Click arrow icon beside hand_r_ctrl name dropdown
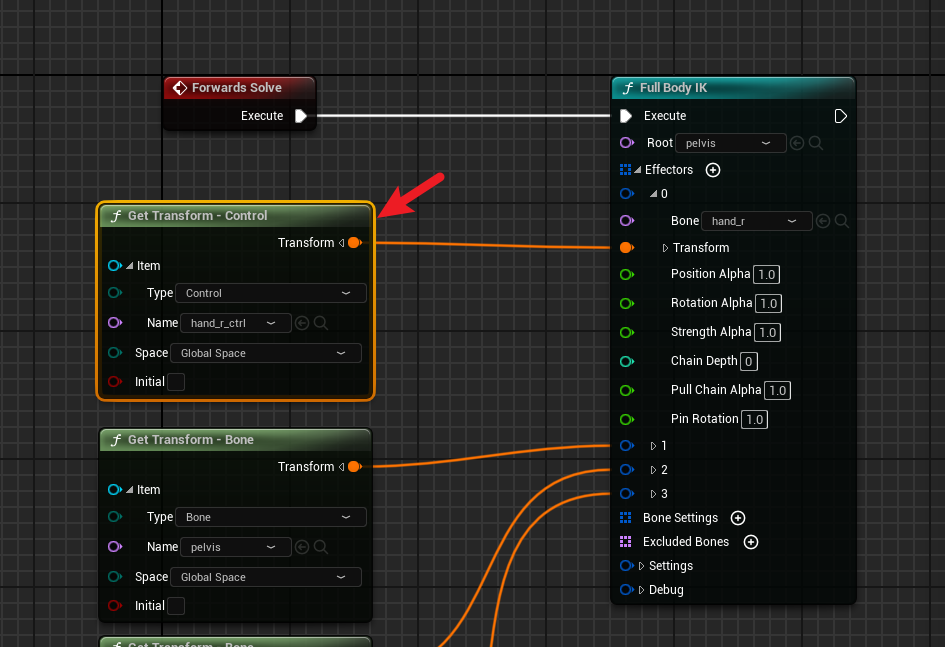The width and height of the screenshot is (945, 647). click(x=302, y=324)
